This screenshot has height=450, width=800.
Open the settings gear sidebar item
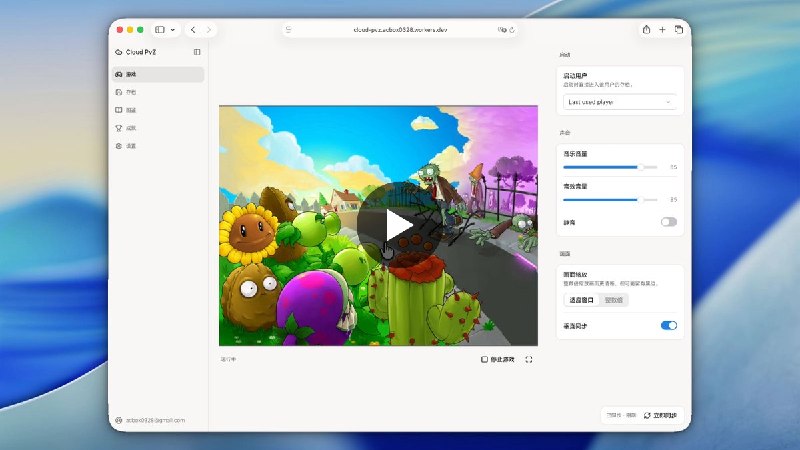point(158,146)
